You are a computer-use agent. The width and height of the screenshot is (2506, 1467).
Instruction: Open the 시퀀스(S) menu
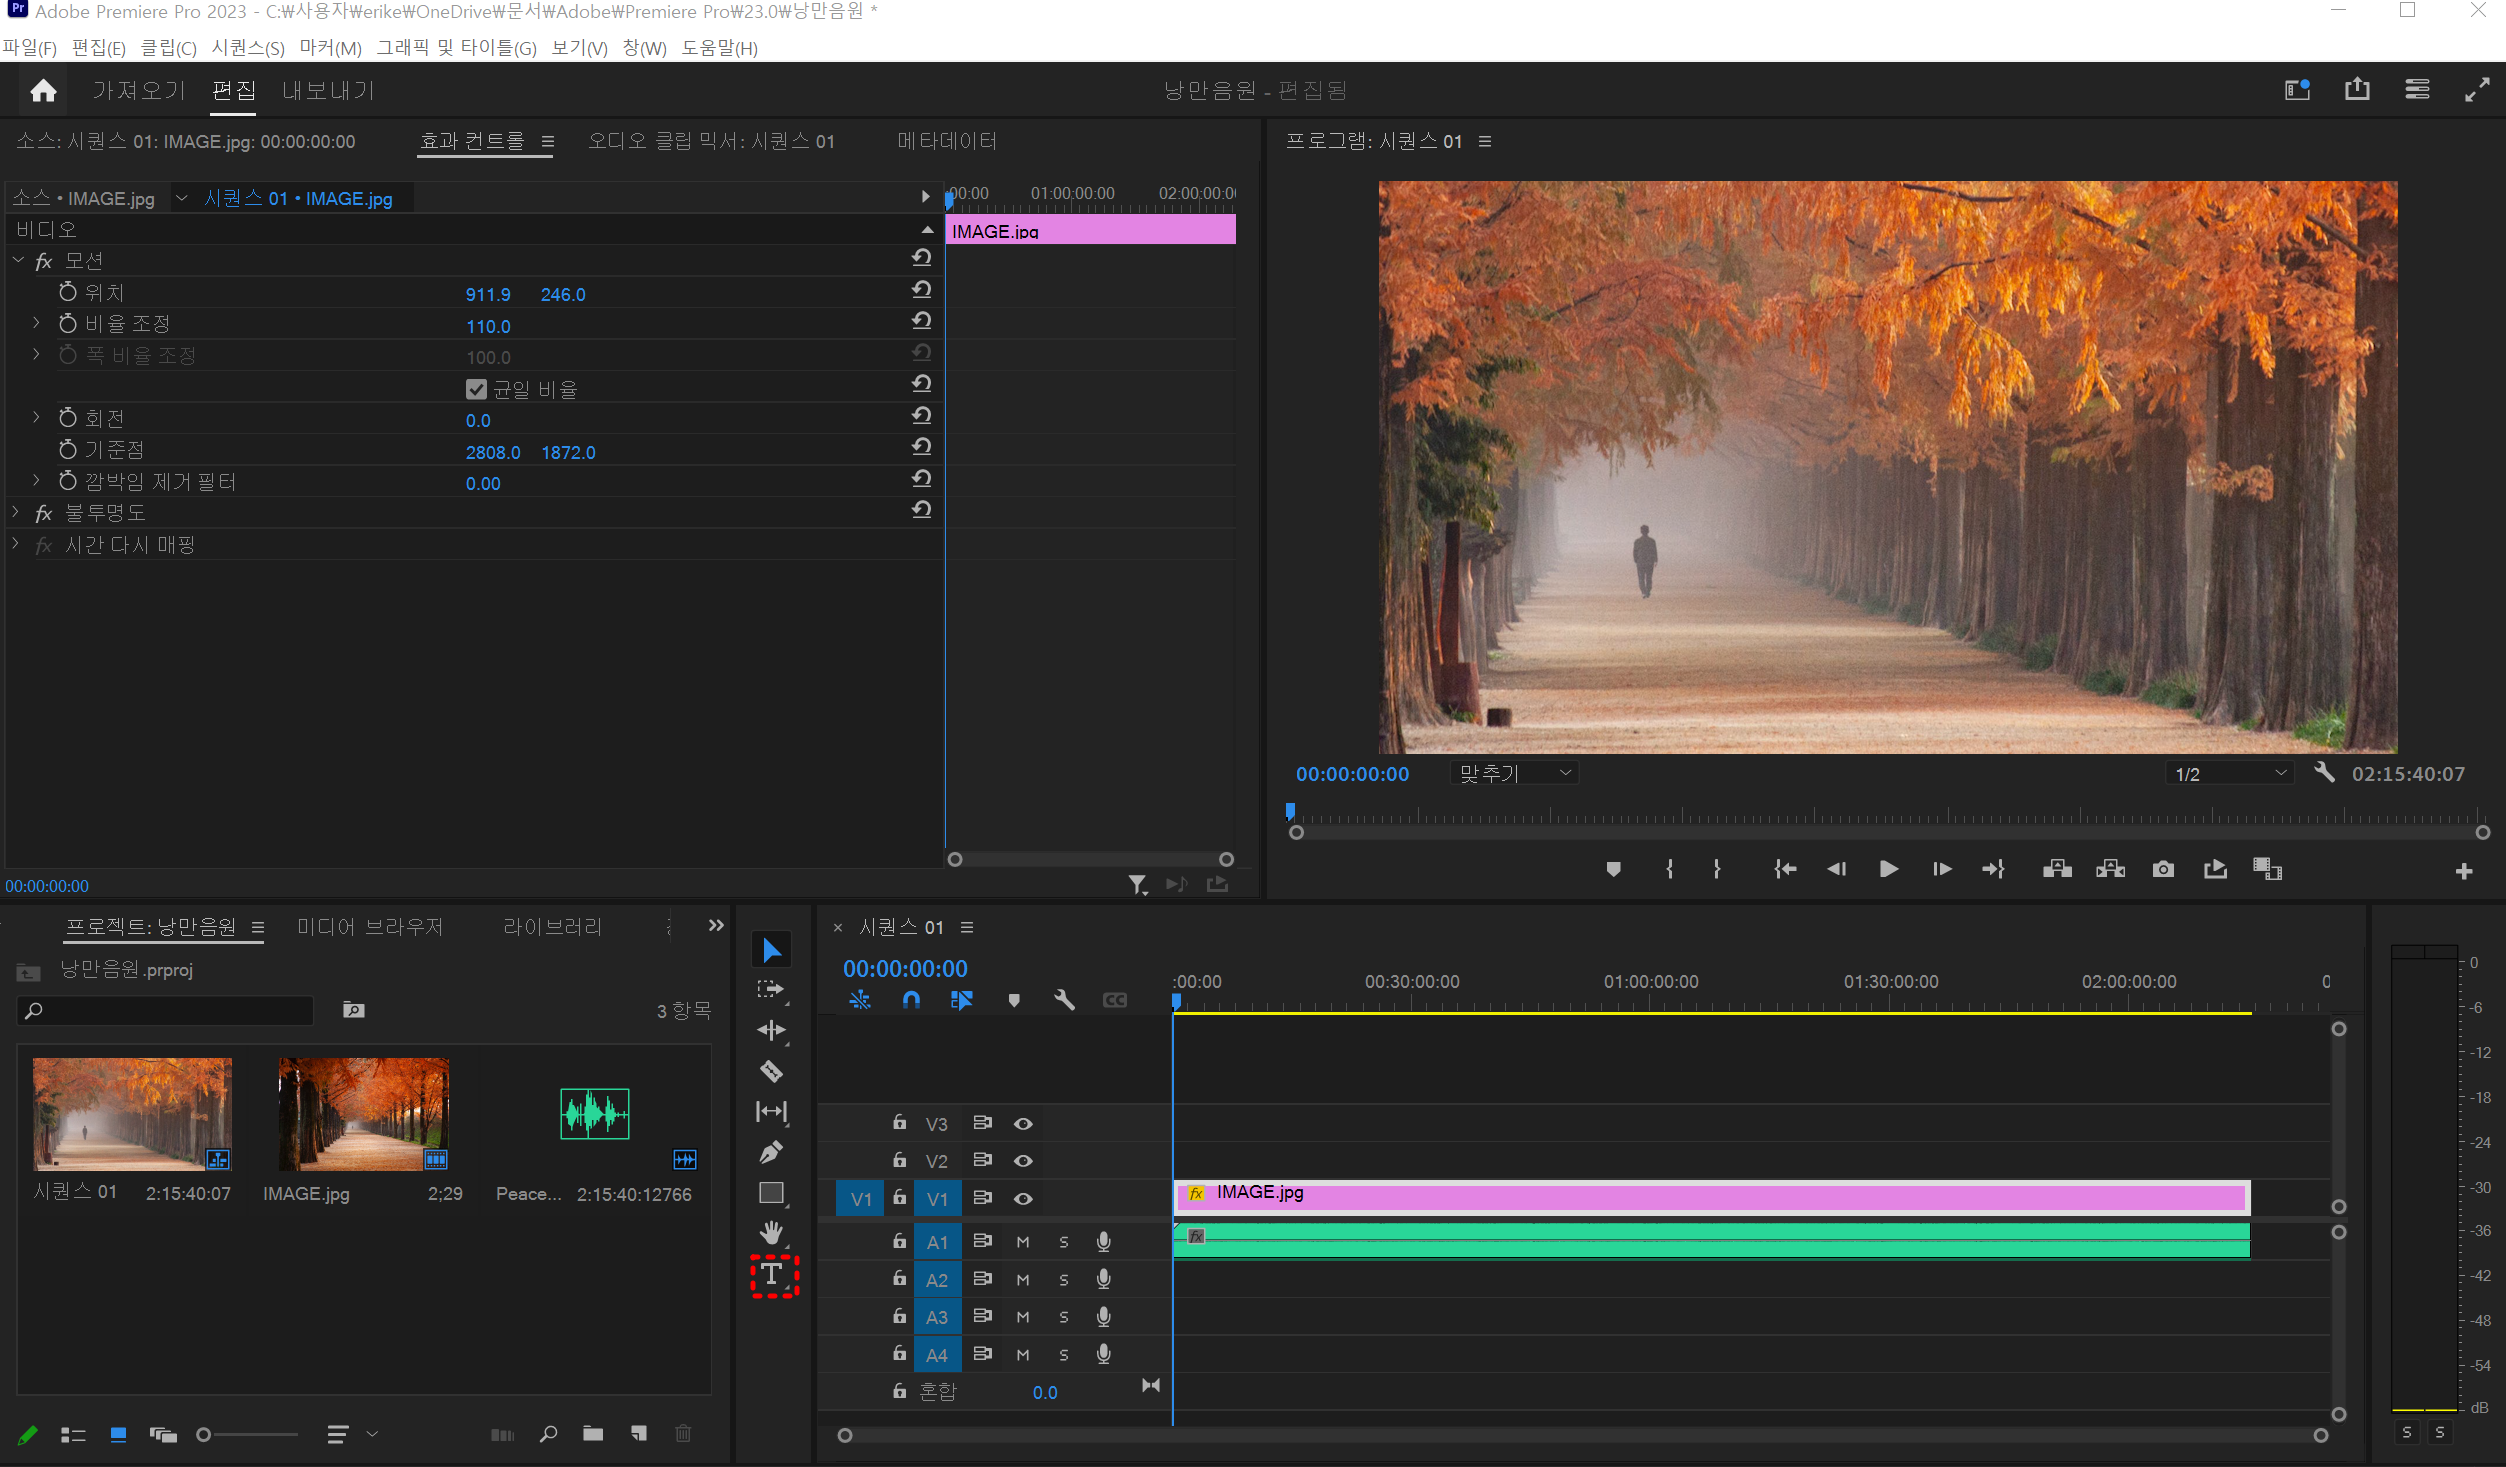[x=247, y=48]
